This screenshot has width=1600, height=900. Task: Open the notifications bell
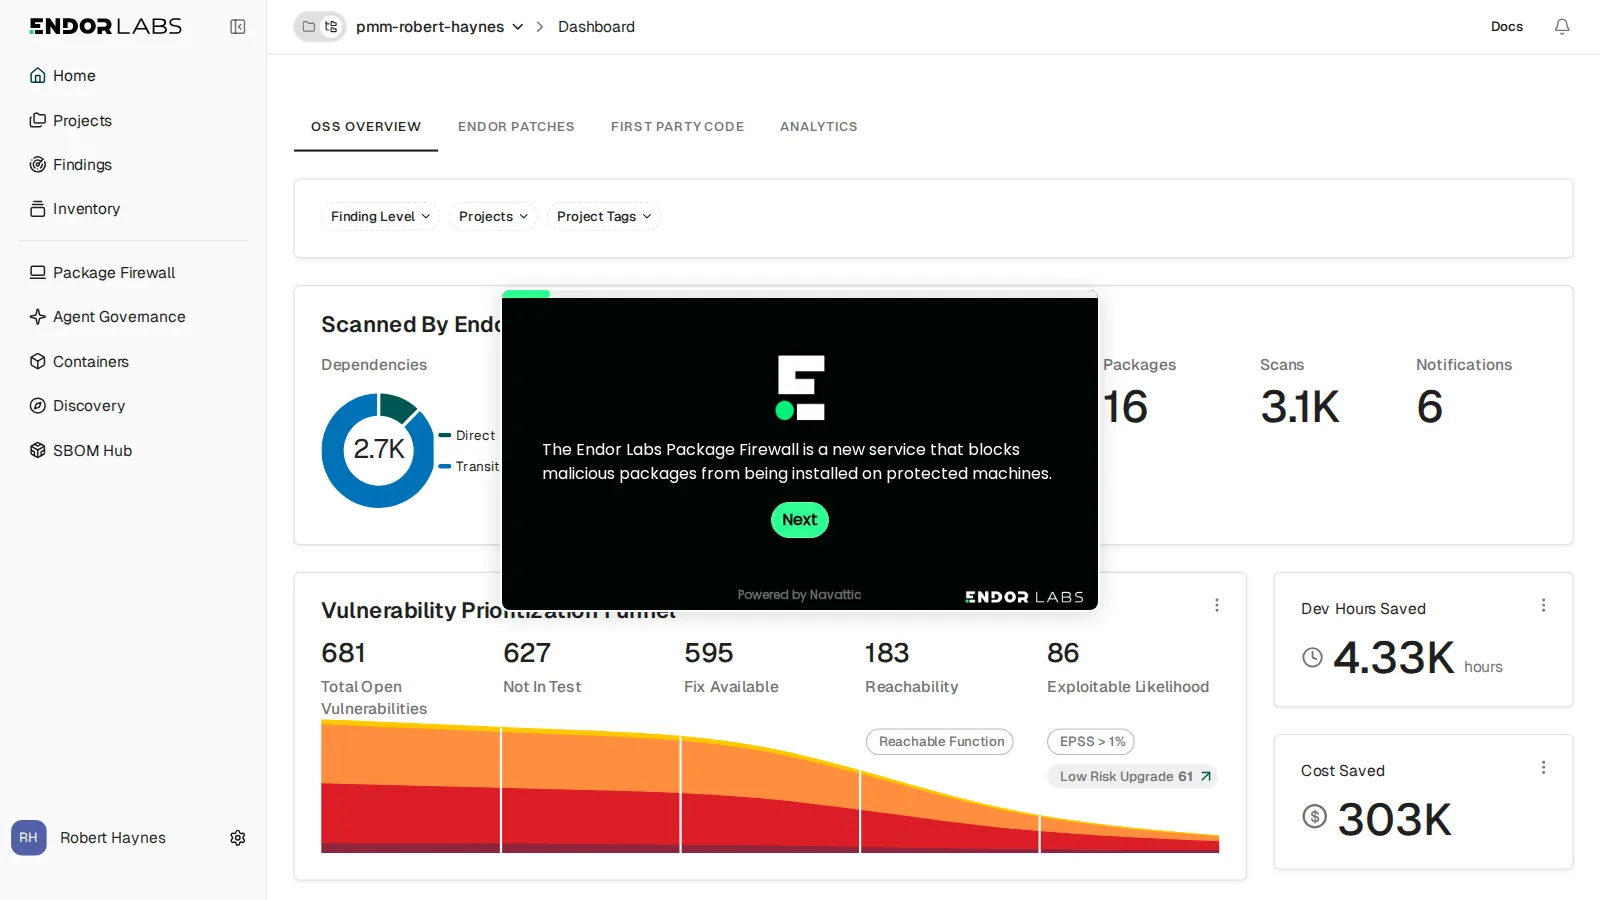click(1562, 27)
